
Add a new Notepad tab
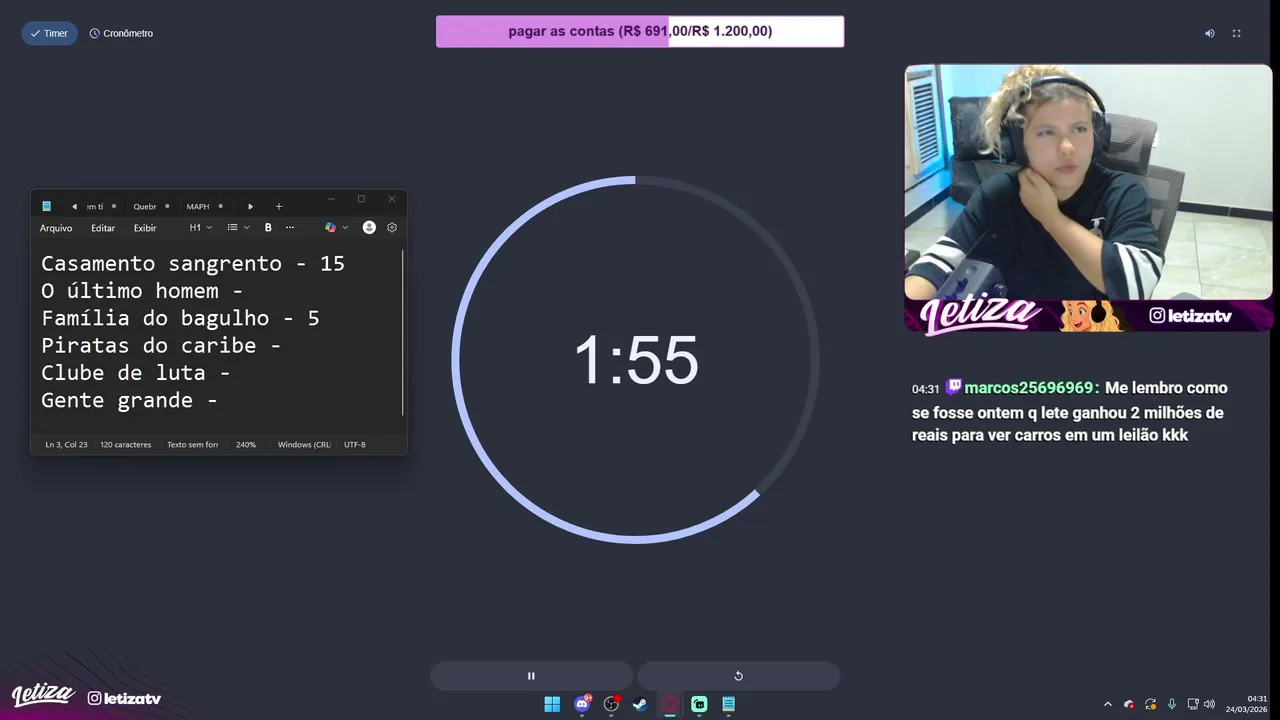[279, 206]
